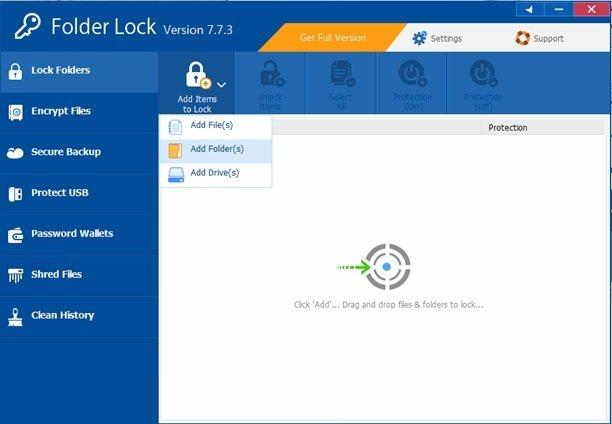Click the 'Drag and drop files & folders' hint text
Image resolution: width=612 pixels, height=424 pixels.
[389, 305]
